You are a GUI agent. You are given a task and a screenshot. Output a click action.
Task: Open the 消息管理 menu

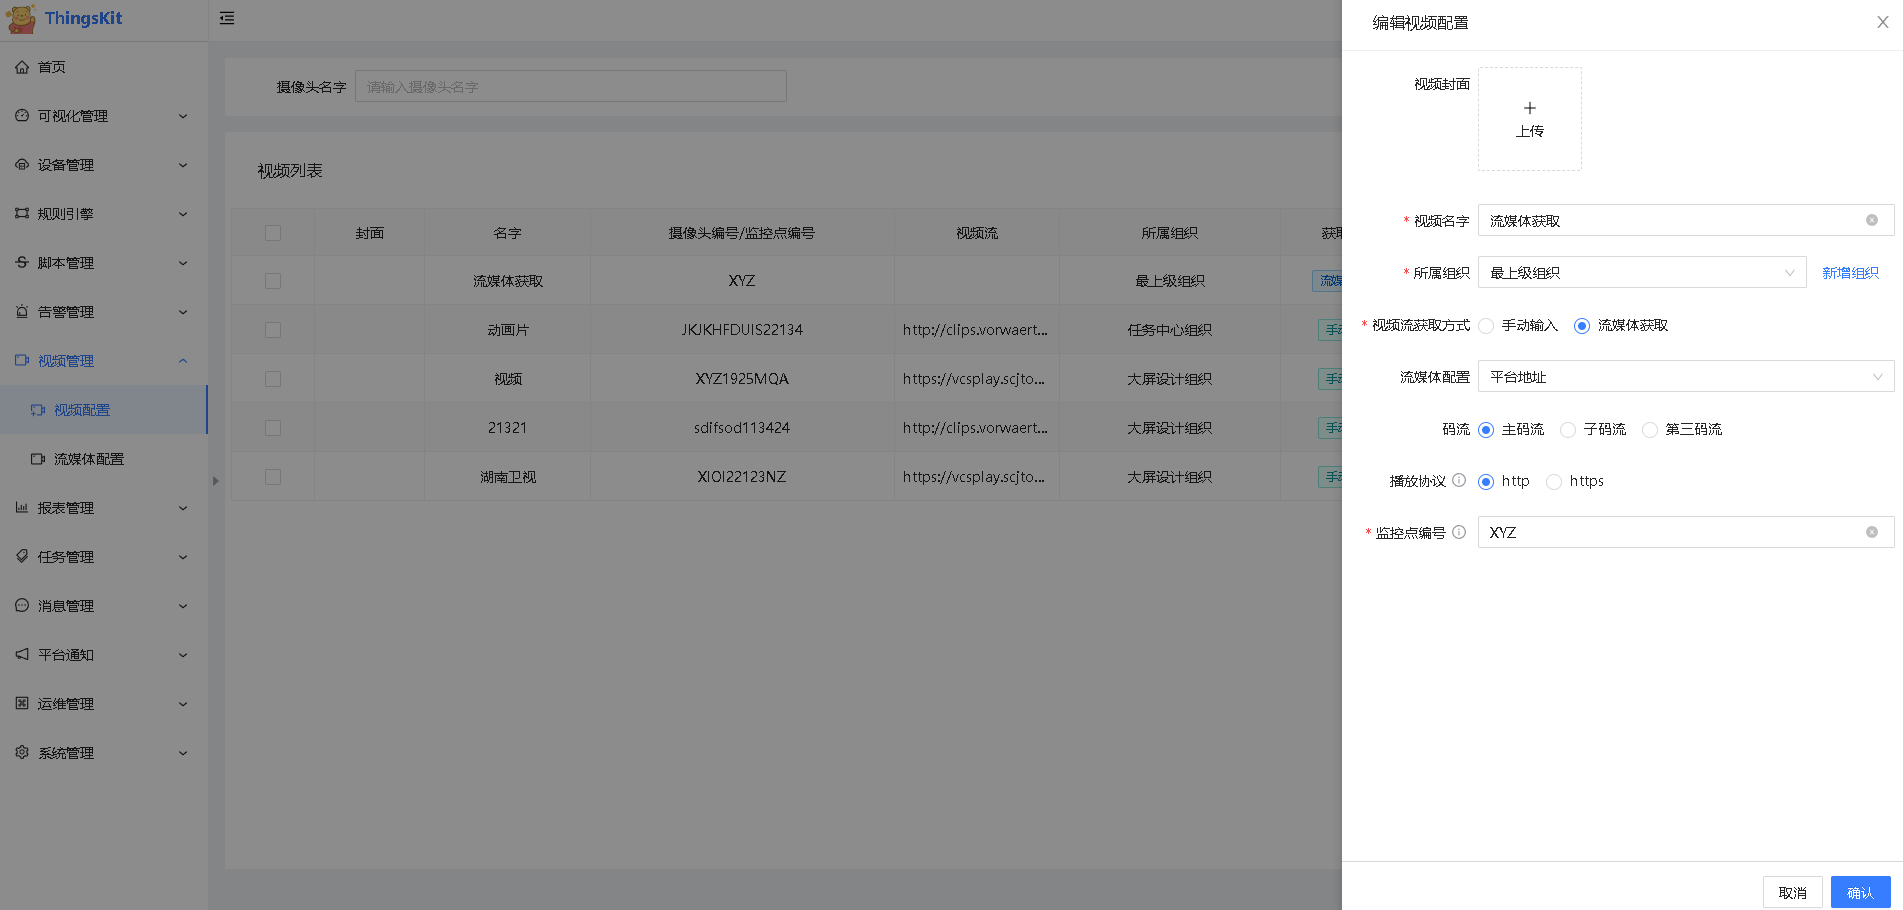[104, 606]
